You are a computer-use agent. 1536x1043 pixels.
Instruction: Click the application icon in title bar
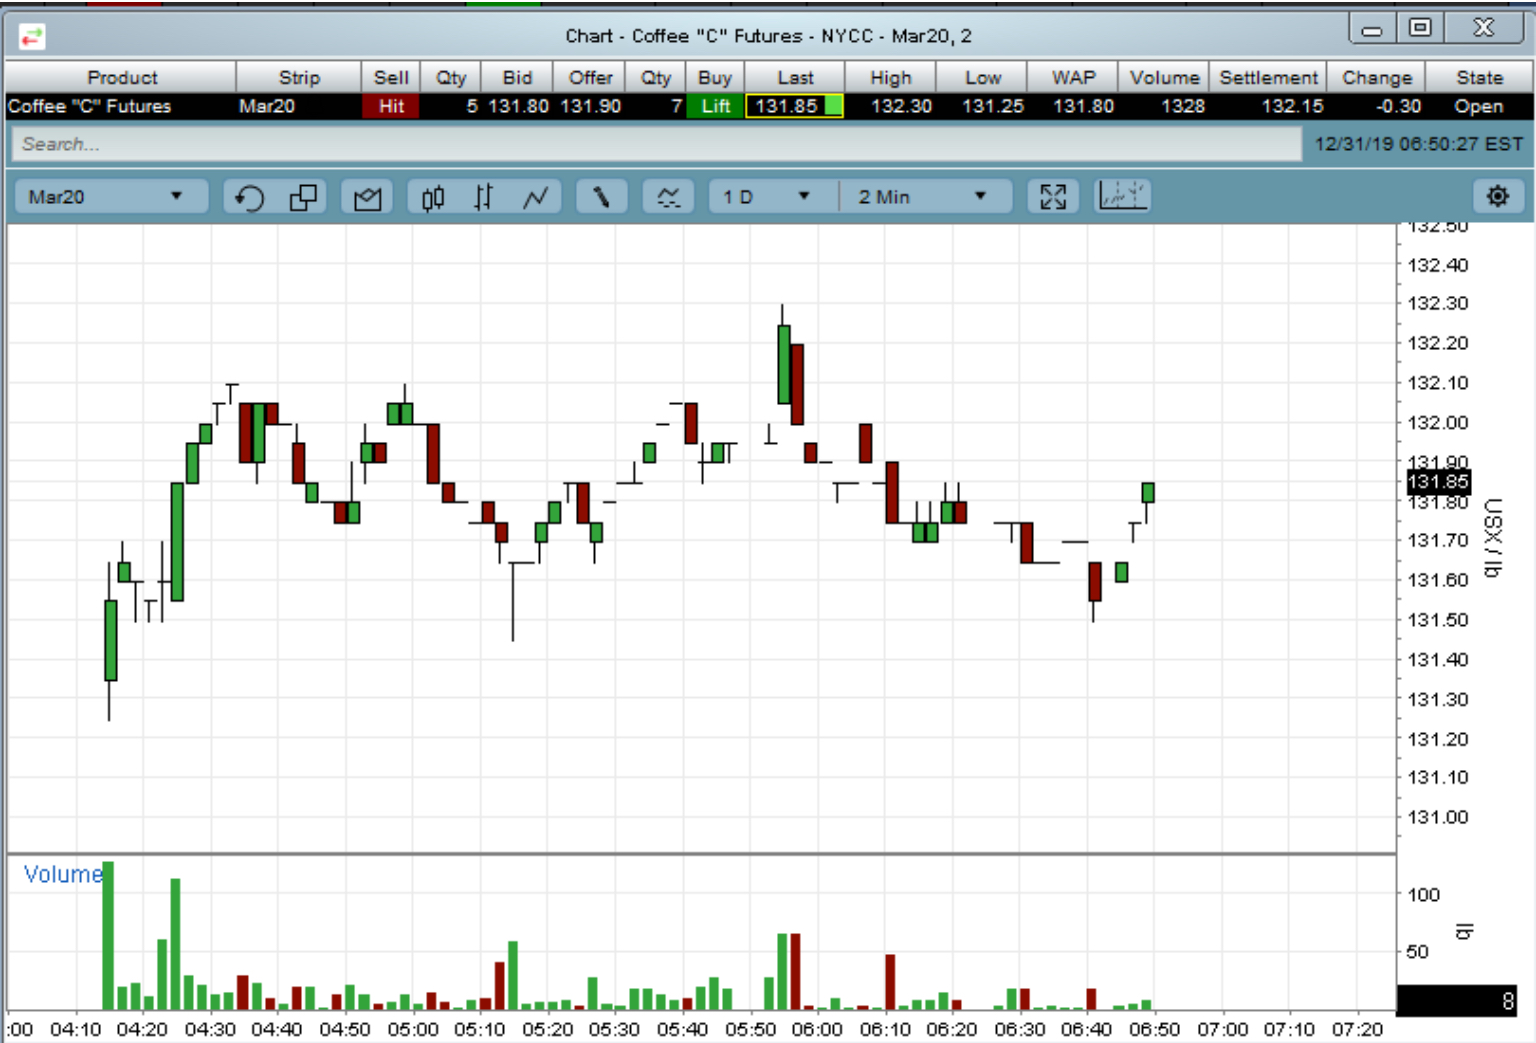(31, 37)
